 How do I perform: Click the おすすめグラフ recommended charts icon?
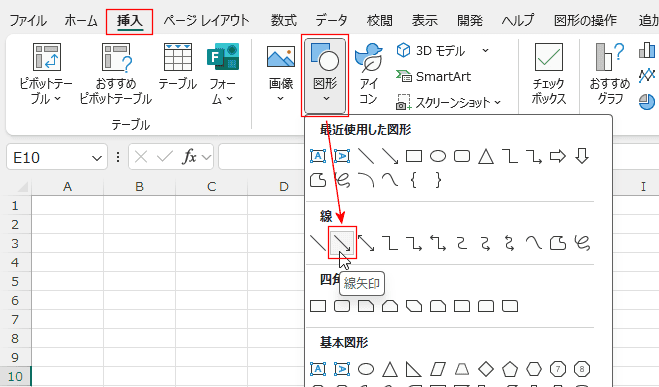(609, 73)
